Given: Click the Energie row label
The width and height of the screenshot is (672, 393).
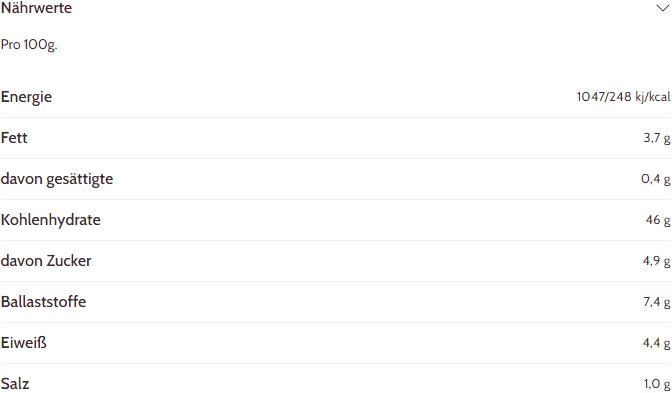Looking at the screenshot, I should click(x=27, y=97).
